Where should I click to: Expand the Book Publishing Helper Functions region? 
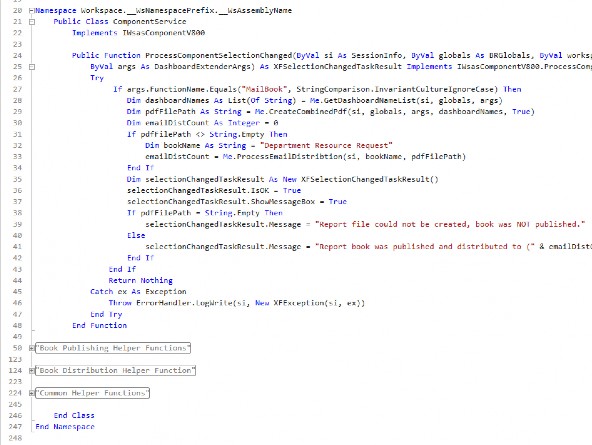pos(32,348)
